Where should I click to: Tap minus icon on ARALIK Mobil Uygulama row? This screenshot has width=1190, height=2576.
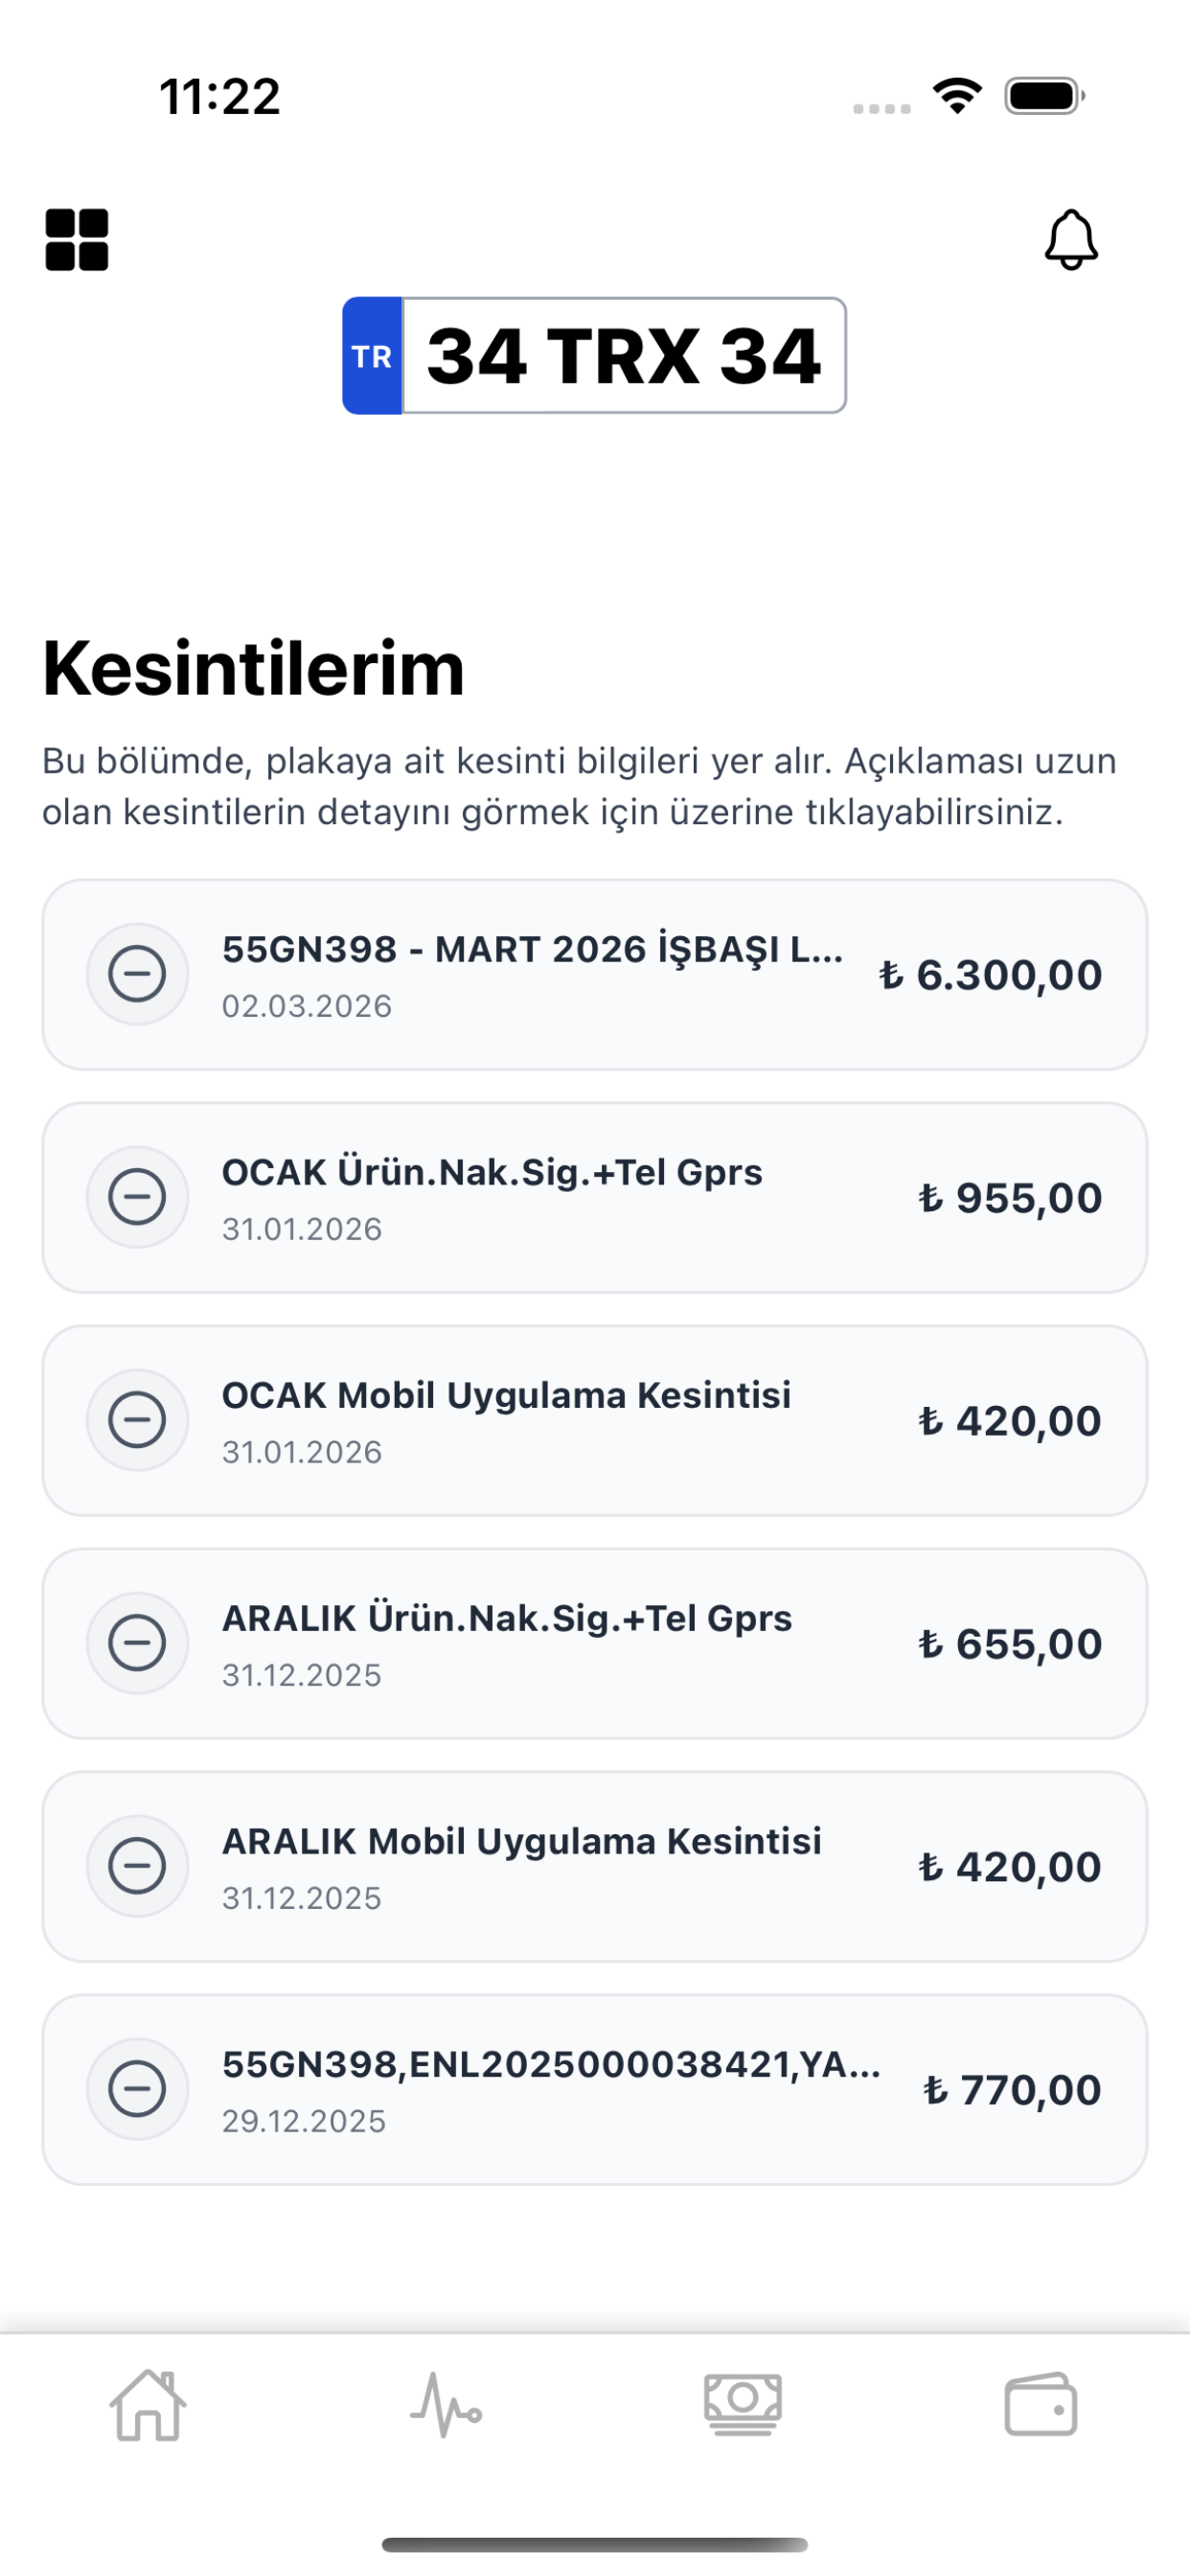click(x=137, y=1866)
